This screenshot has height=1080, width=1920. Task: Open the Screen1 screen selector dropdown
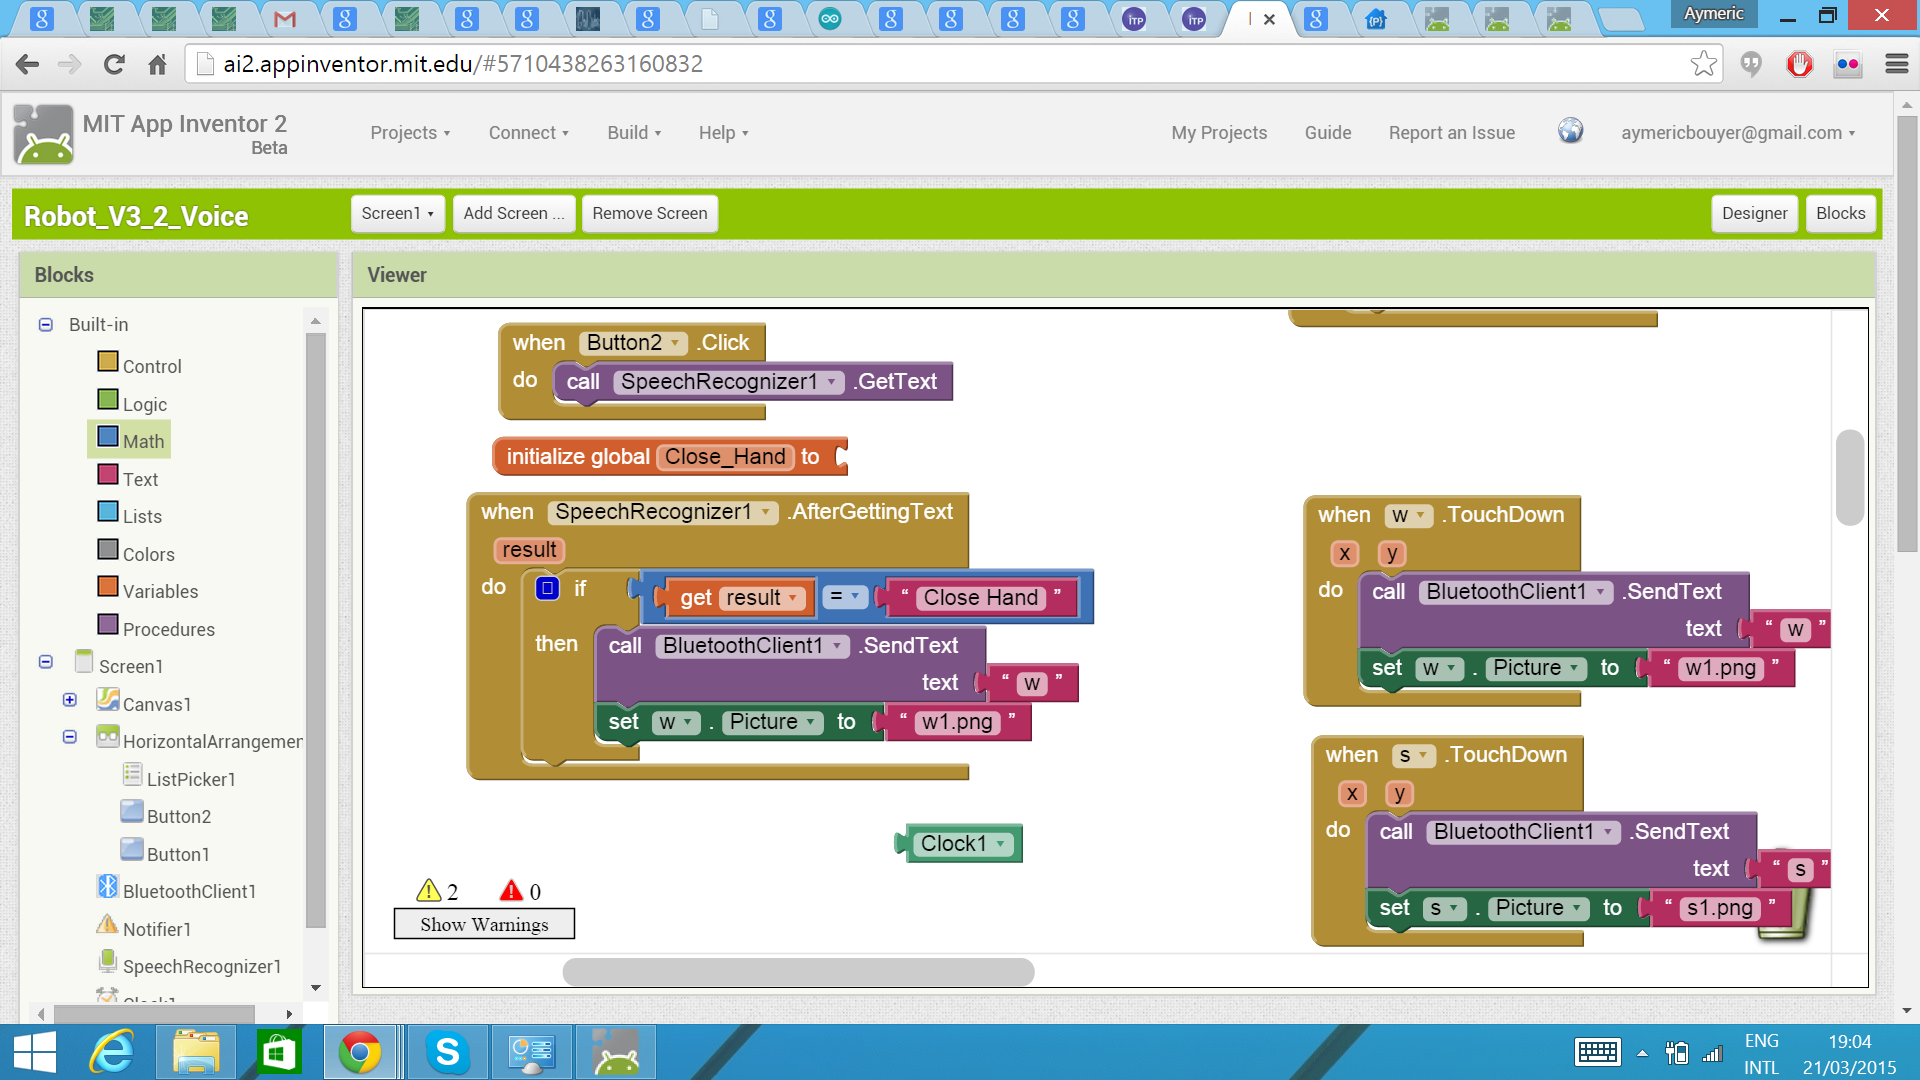(397, 213)
